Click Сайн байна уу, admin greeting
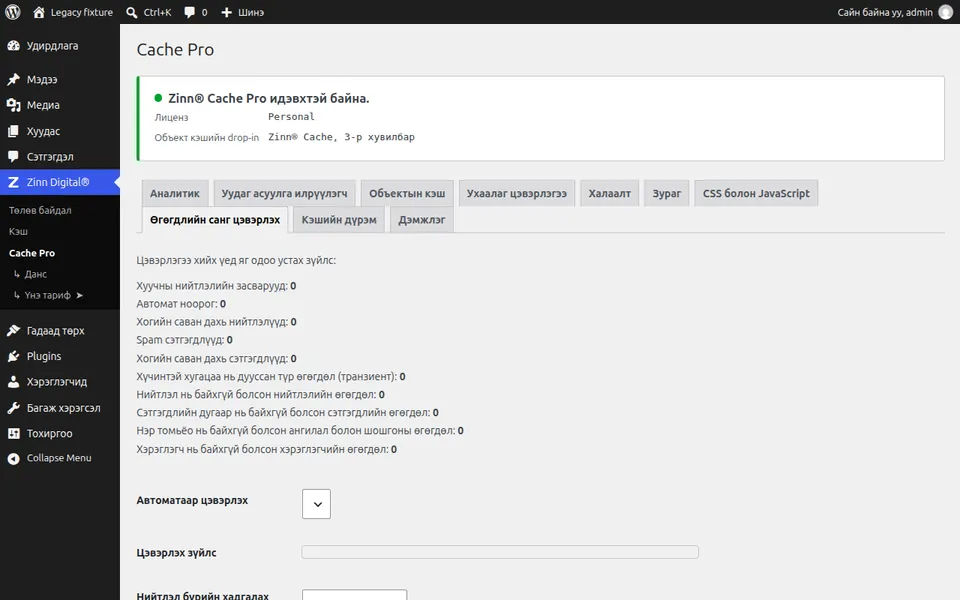Image resolution: width=960 pixels, height=600 pixels. 885,12
